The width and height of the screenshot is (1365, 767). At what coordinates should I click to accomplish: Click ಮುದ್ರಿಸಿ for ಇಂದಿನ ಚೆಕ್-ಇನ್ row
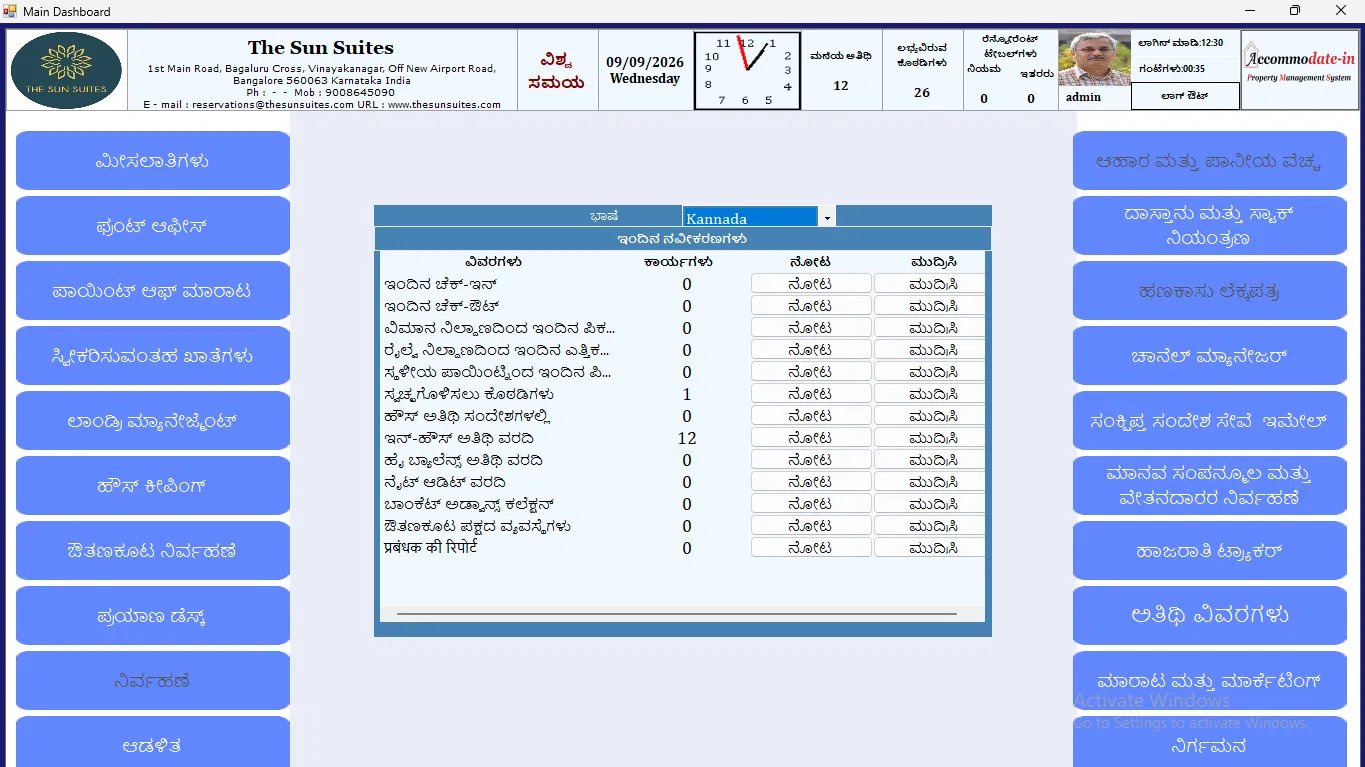[x=930, y=284]
